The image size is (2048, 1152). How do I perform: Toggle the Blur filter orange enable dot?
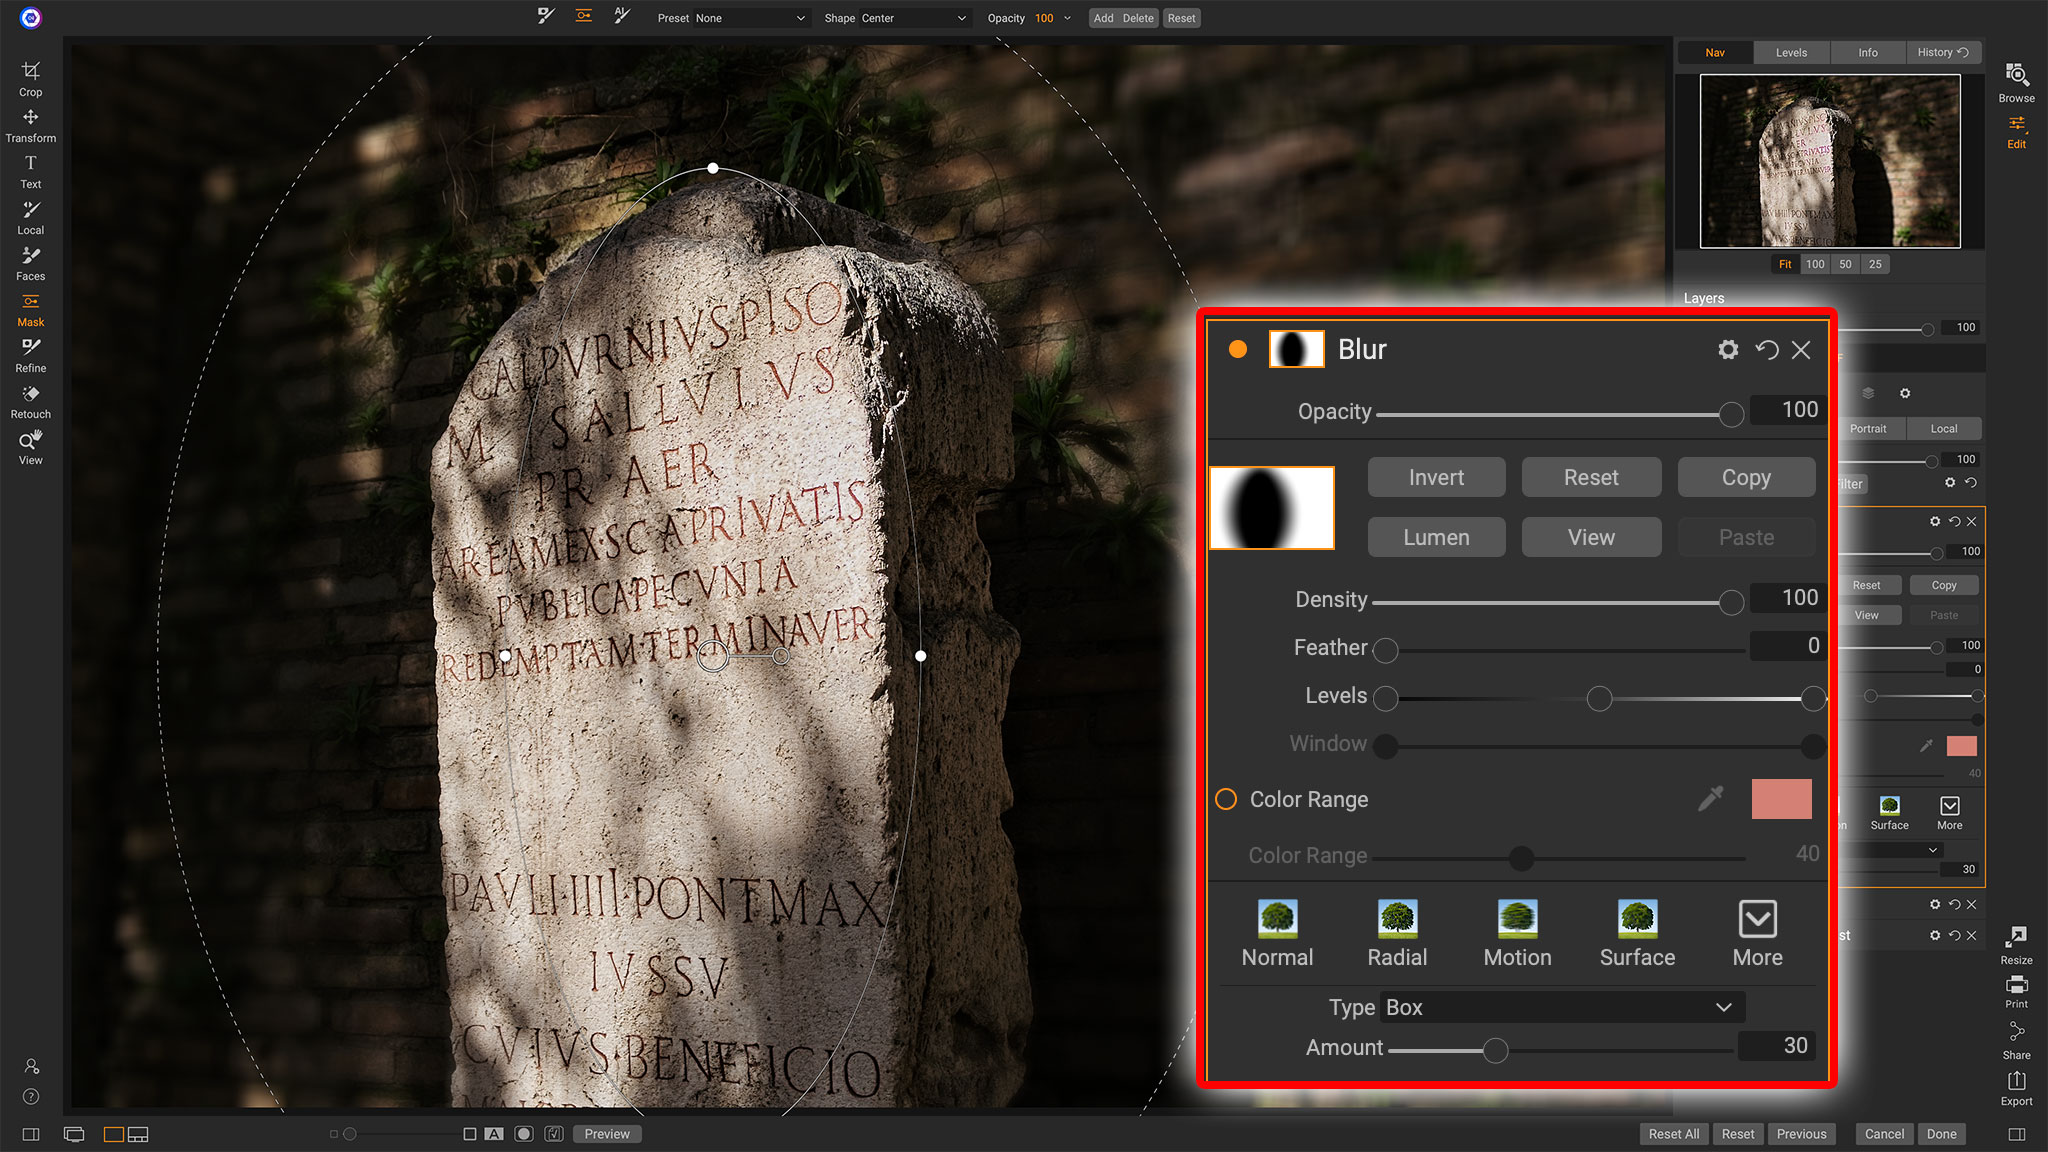[1238, 349]
